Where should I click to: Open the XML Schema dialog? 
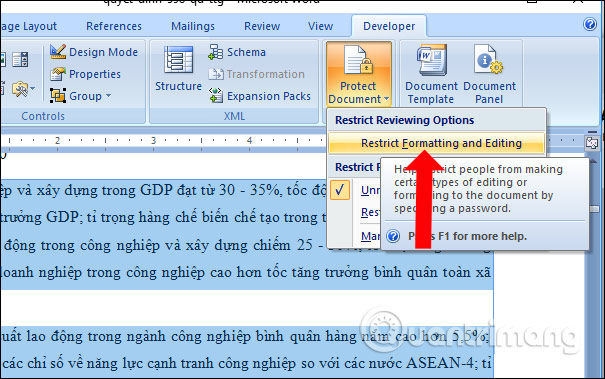237,52
